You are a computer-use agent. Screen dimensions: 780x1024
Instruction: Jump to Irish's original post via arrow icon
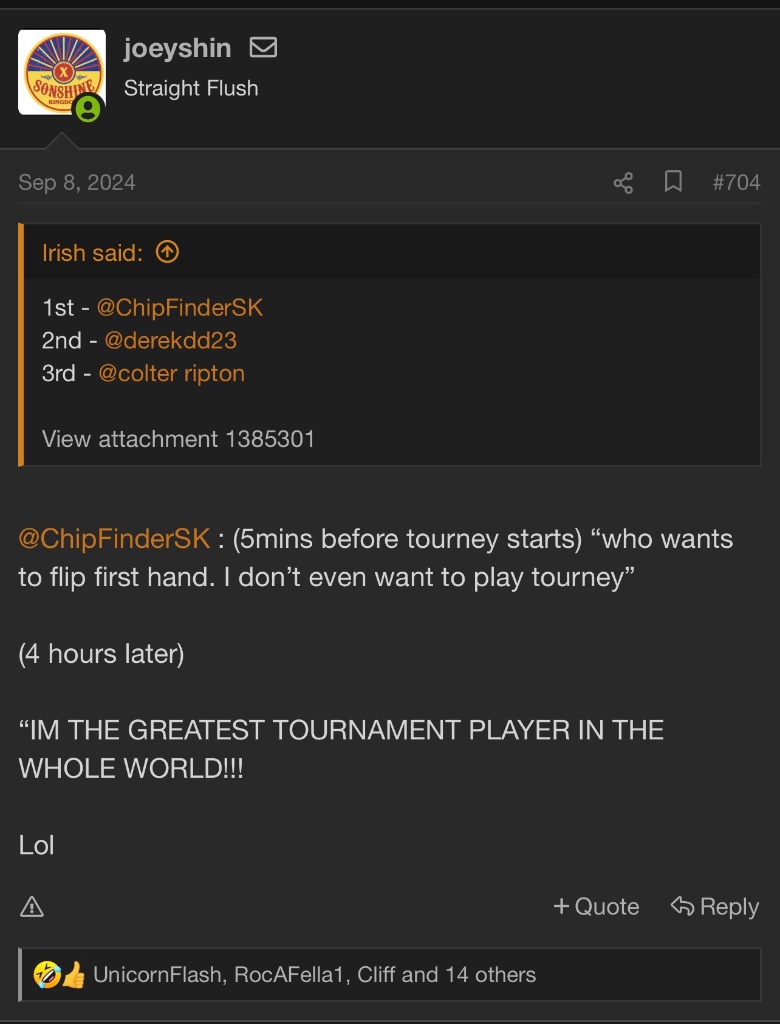pyautogui.click(x=167, y=252)
